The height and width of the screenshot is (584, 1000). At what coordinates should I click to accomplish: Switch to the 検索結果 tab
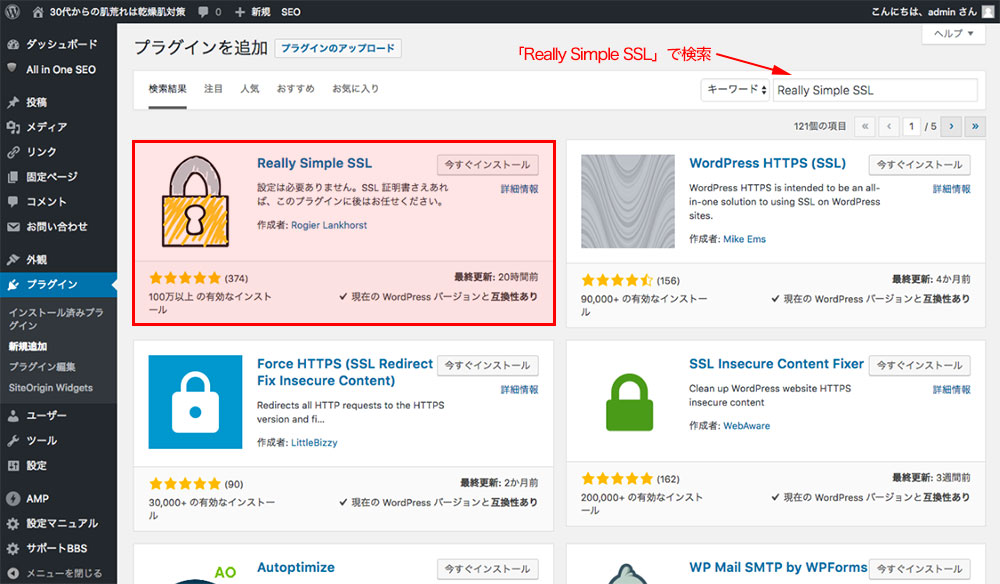click(168, 89)
